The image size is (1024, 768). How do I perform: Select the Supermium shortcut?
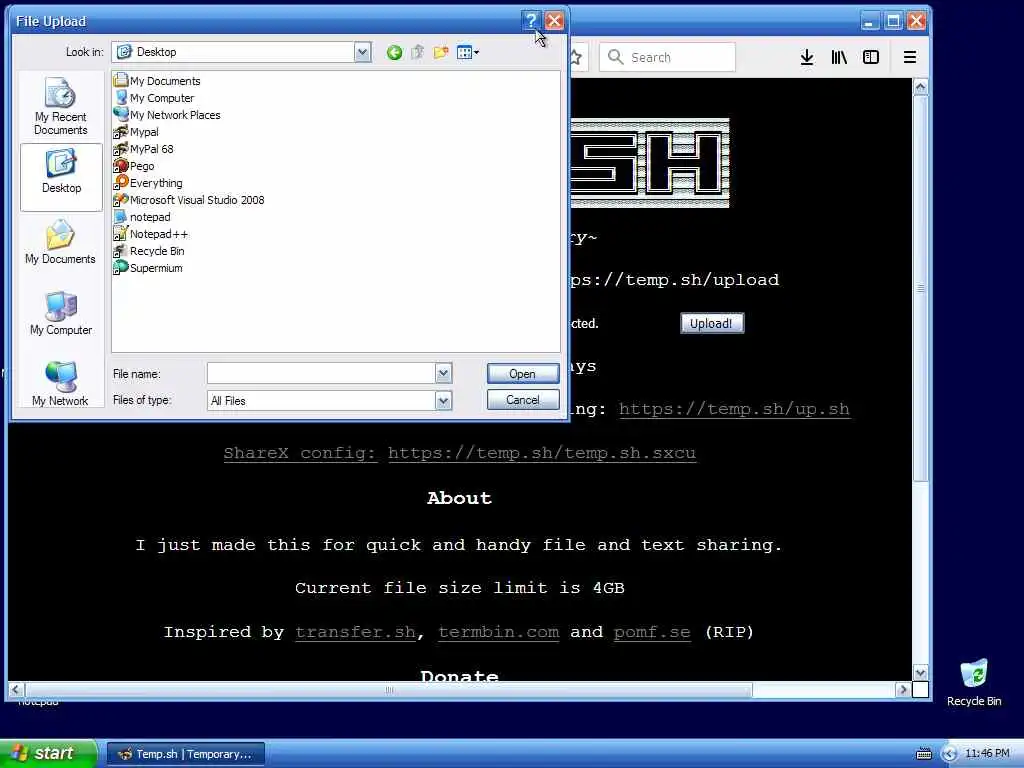[148, 268]
